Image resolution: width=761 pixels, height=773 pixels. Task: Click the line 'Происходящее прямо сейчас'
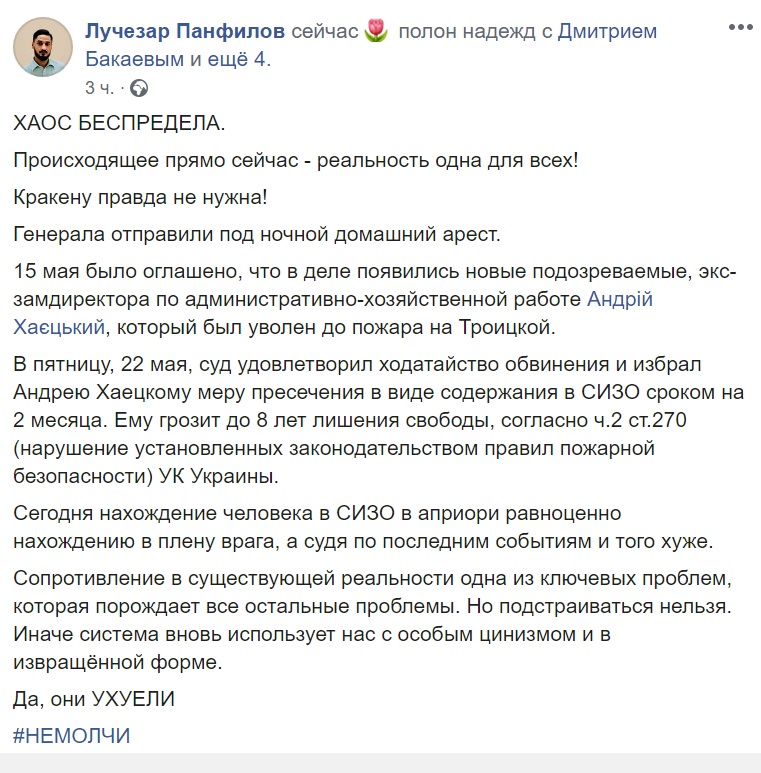296,161
